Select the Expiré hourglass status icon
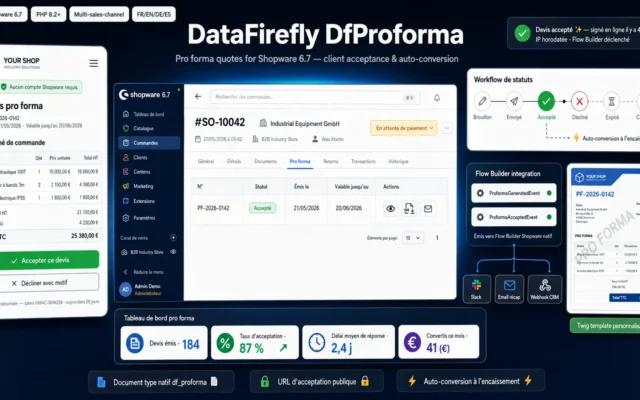This screenshot has width=640, height=400. [x=611, y=101]
